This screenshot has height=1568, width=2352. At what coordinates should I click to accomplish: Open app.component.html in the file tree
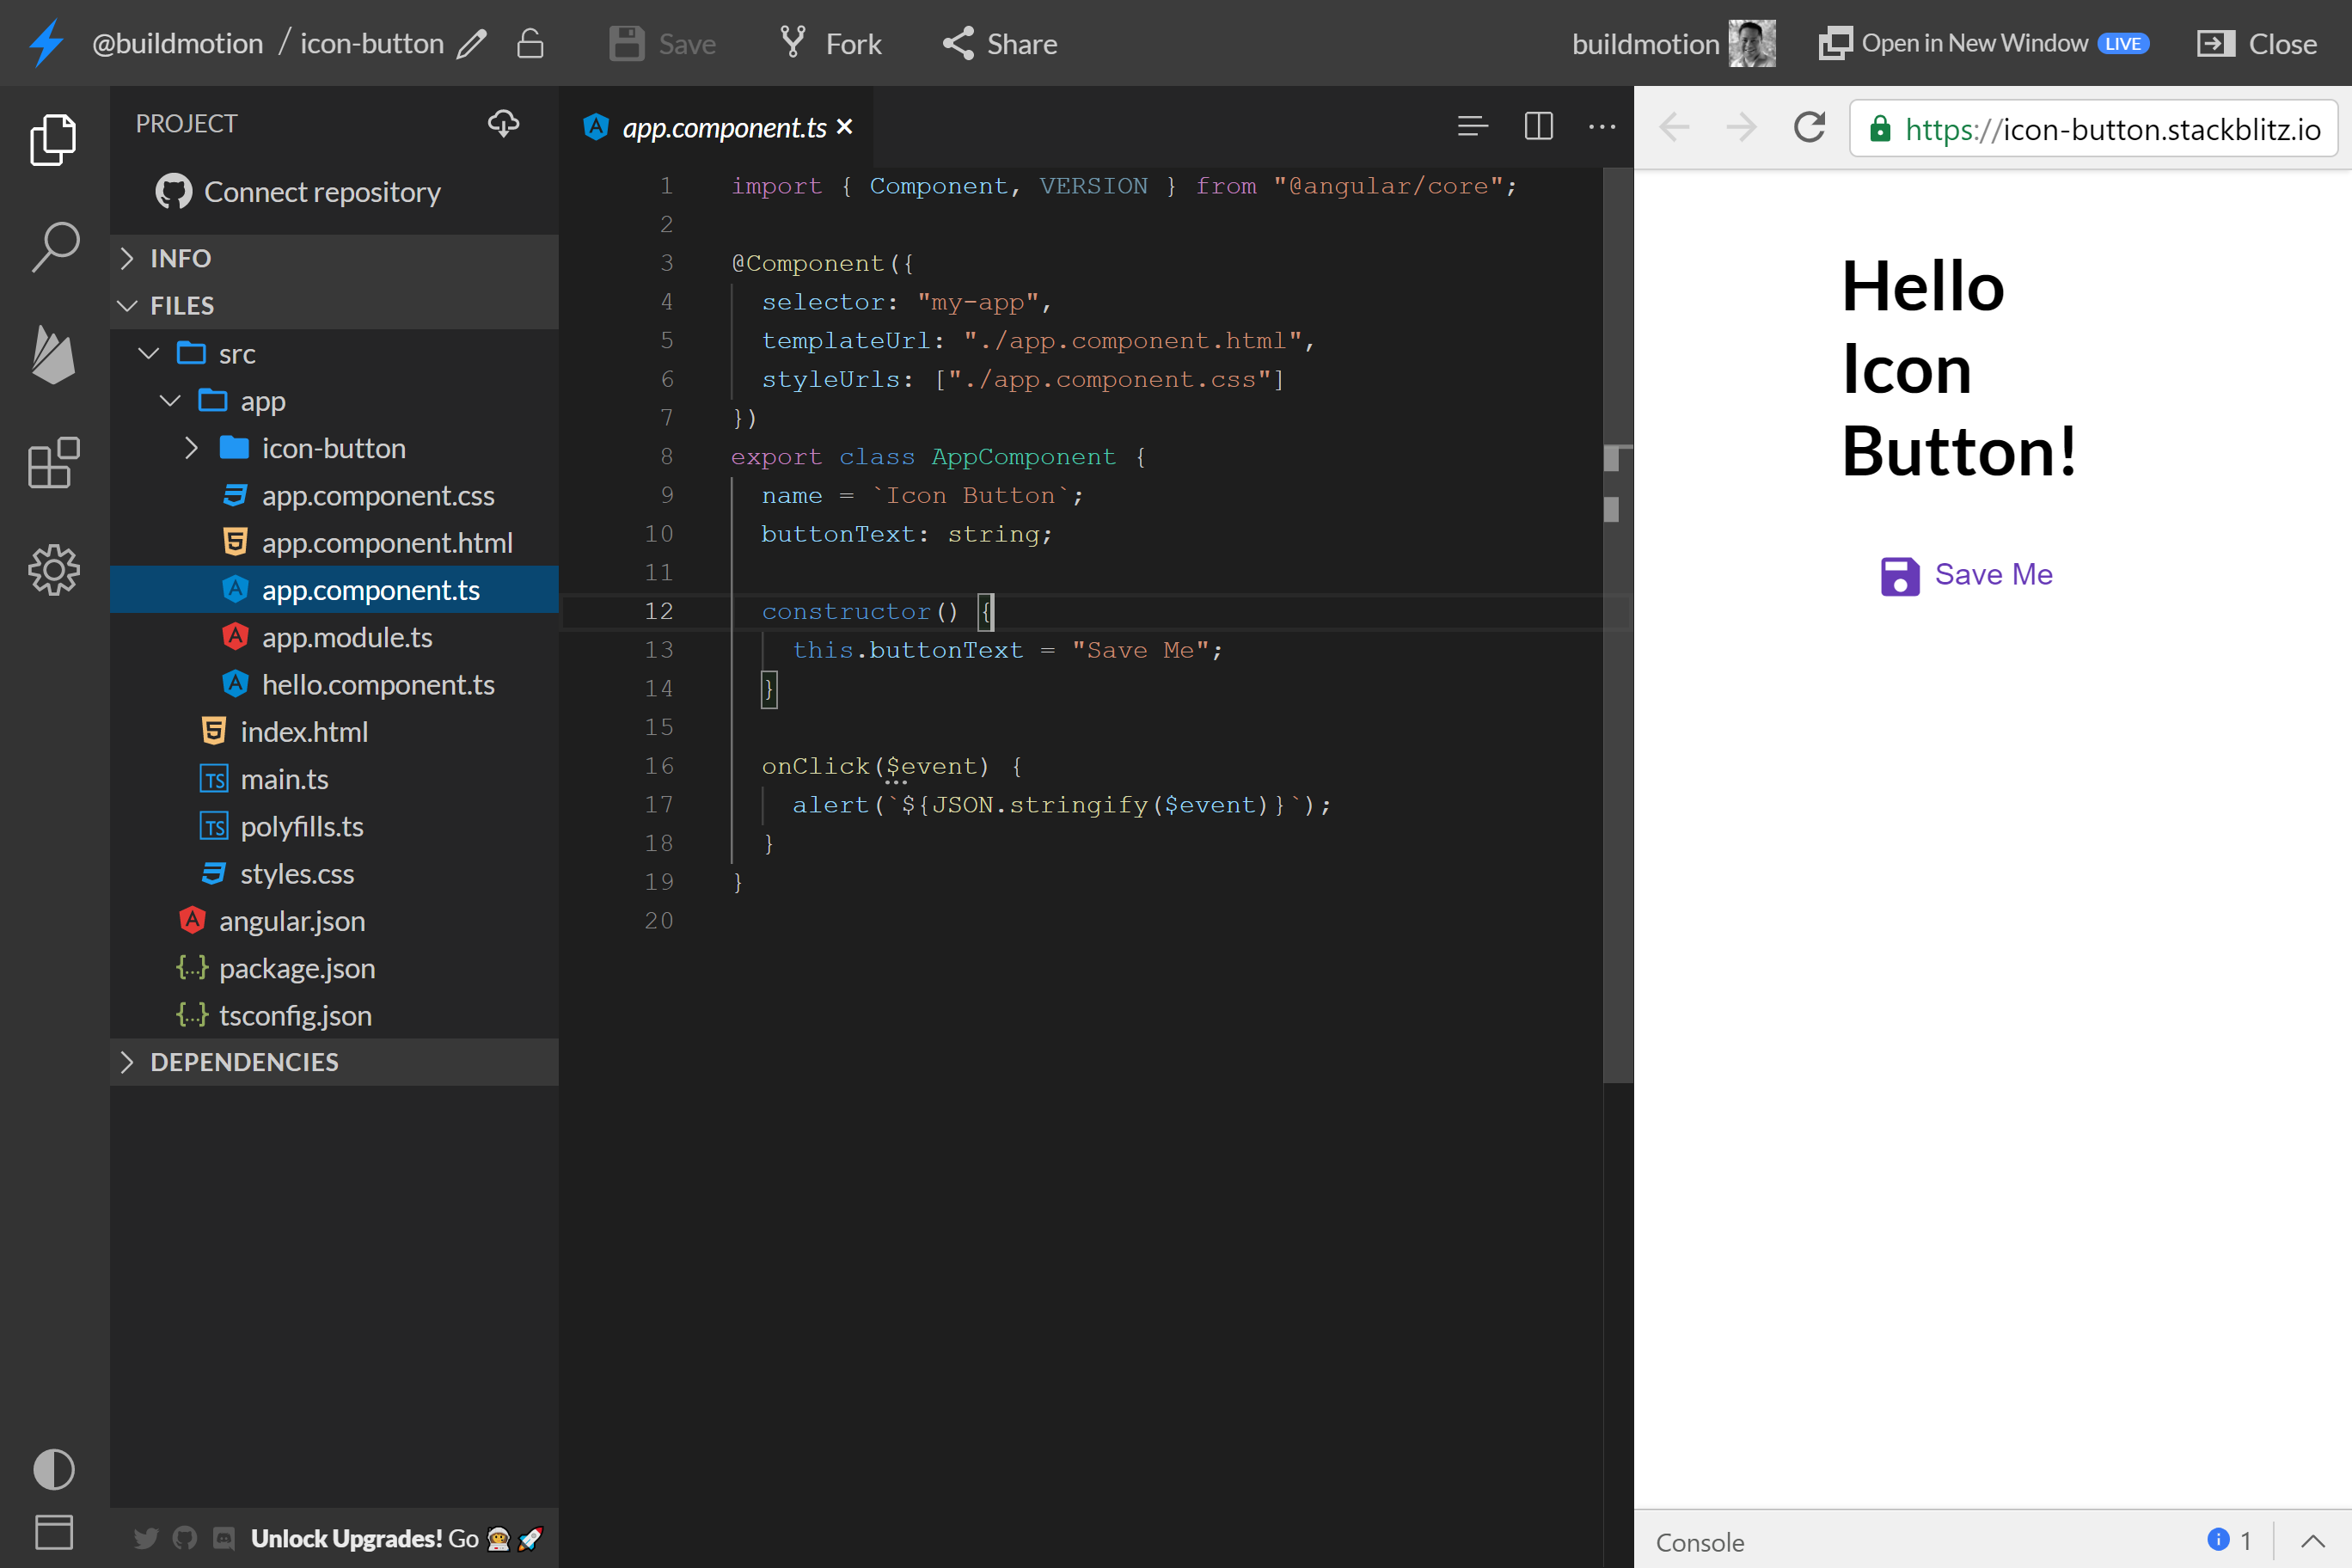point(386,543)
